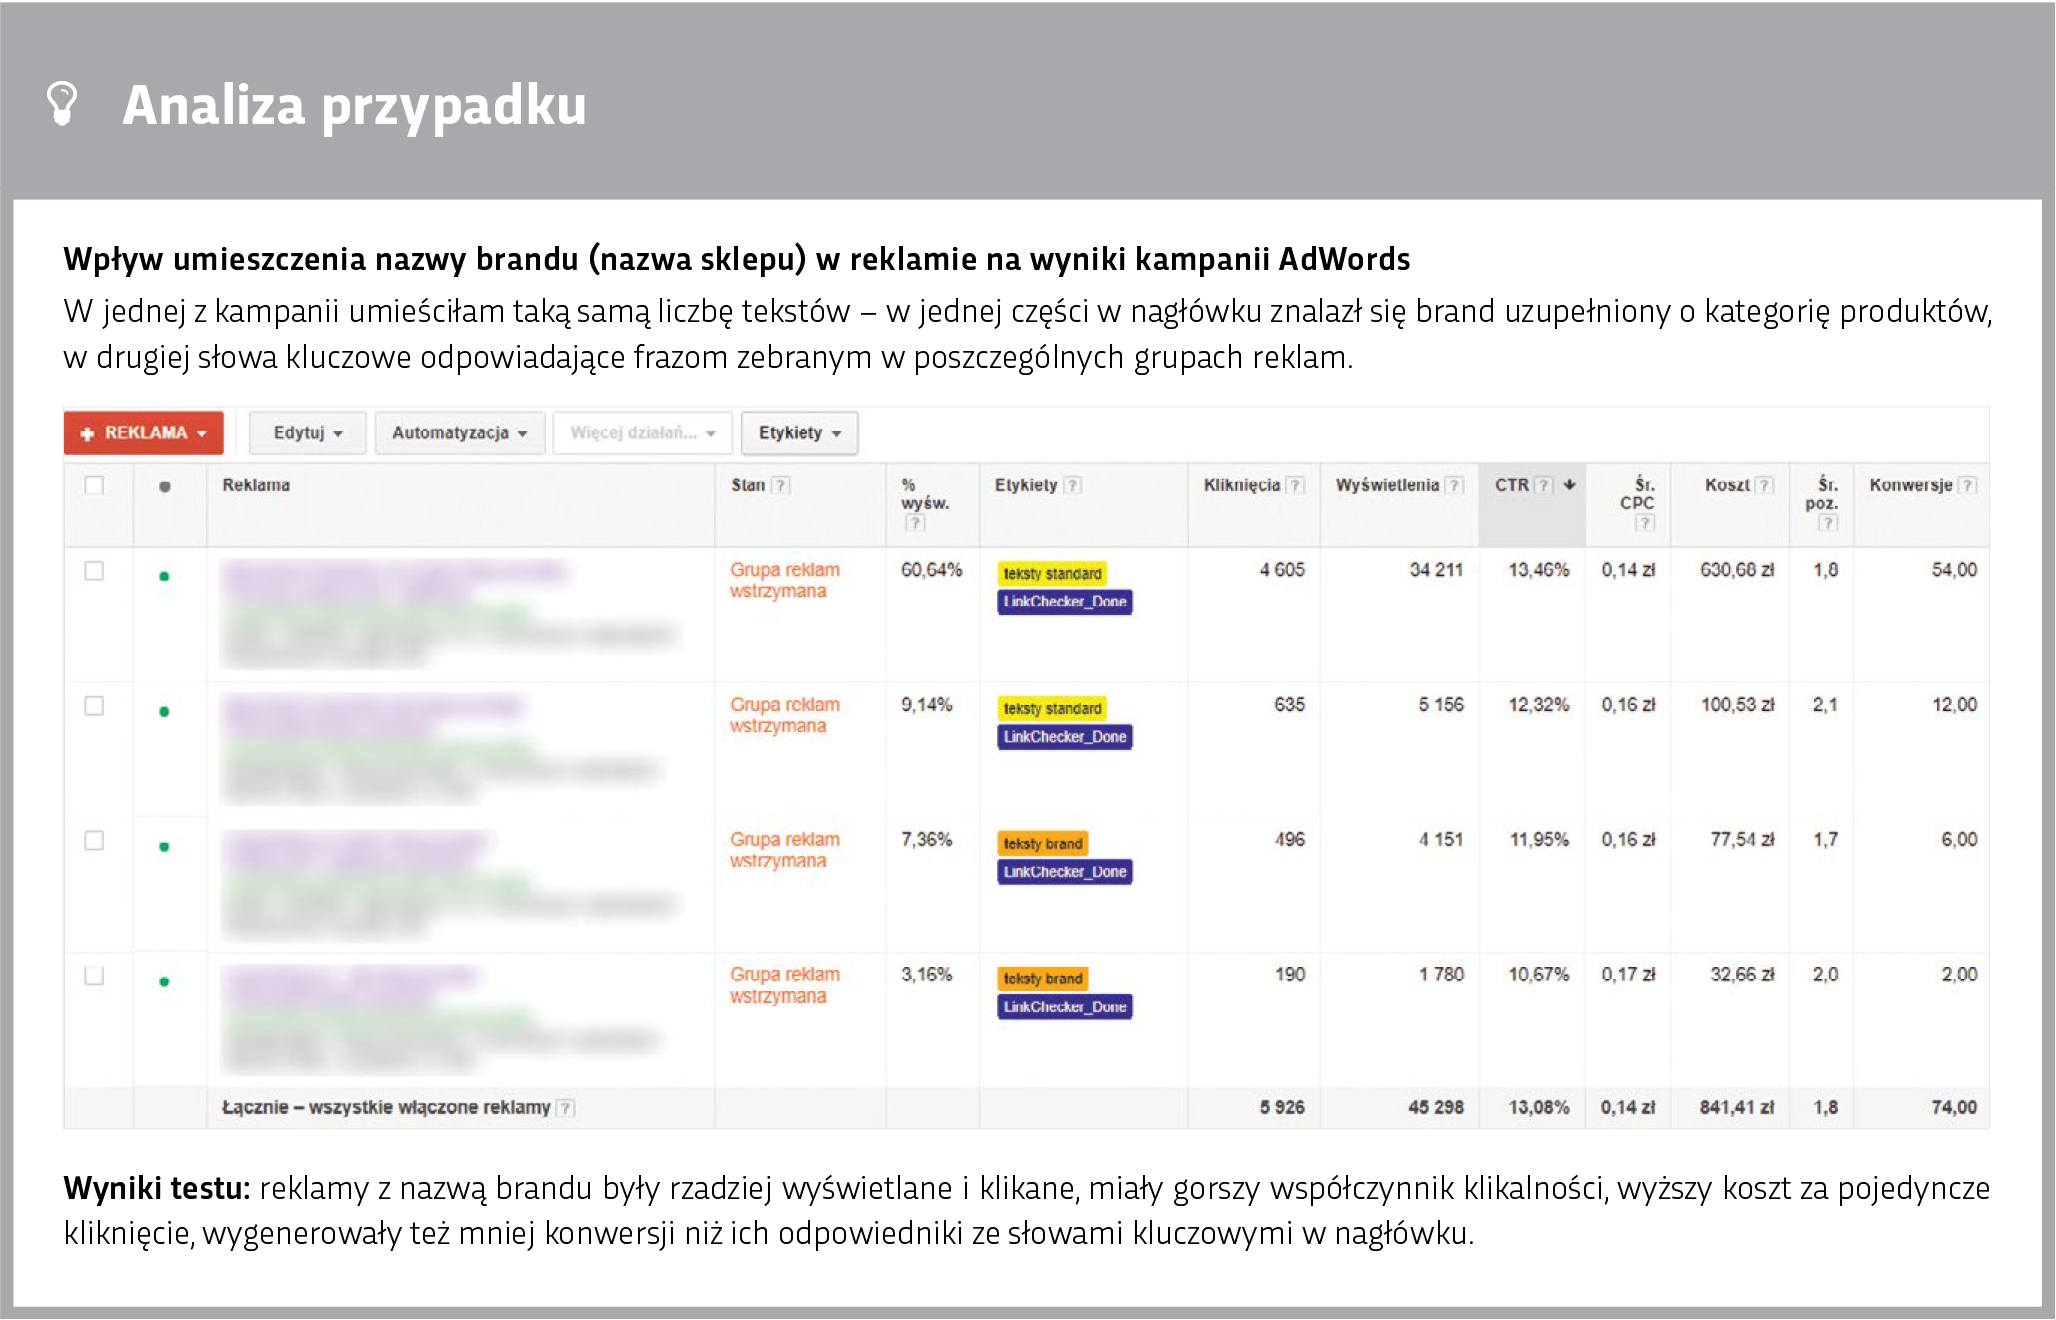
Task: Click help icon under % wyśw. header
Action: pyautogui.click(x=915, y=523)
